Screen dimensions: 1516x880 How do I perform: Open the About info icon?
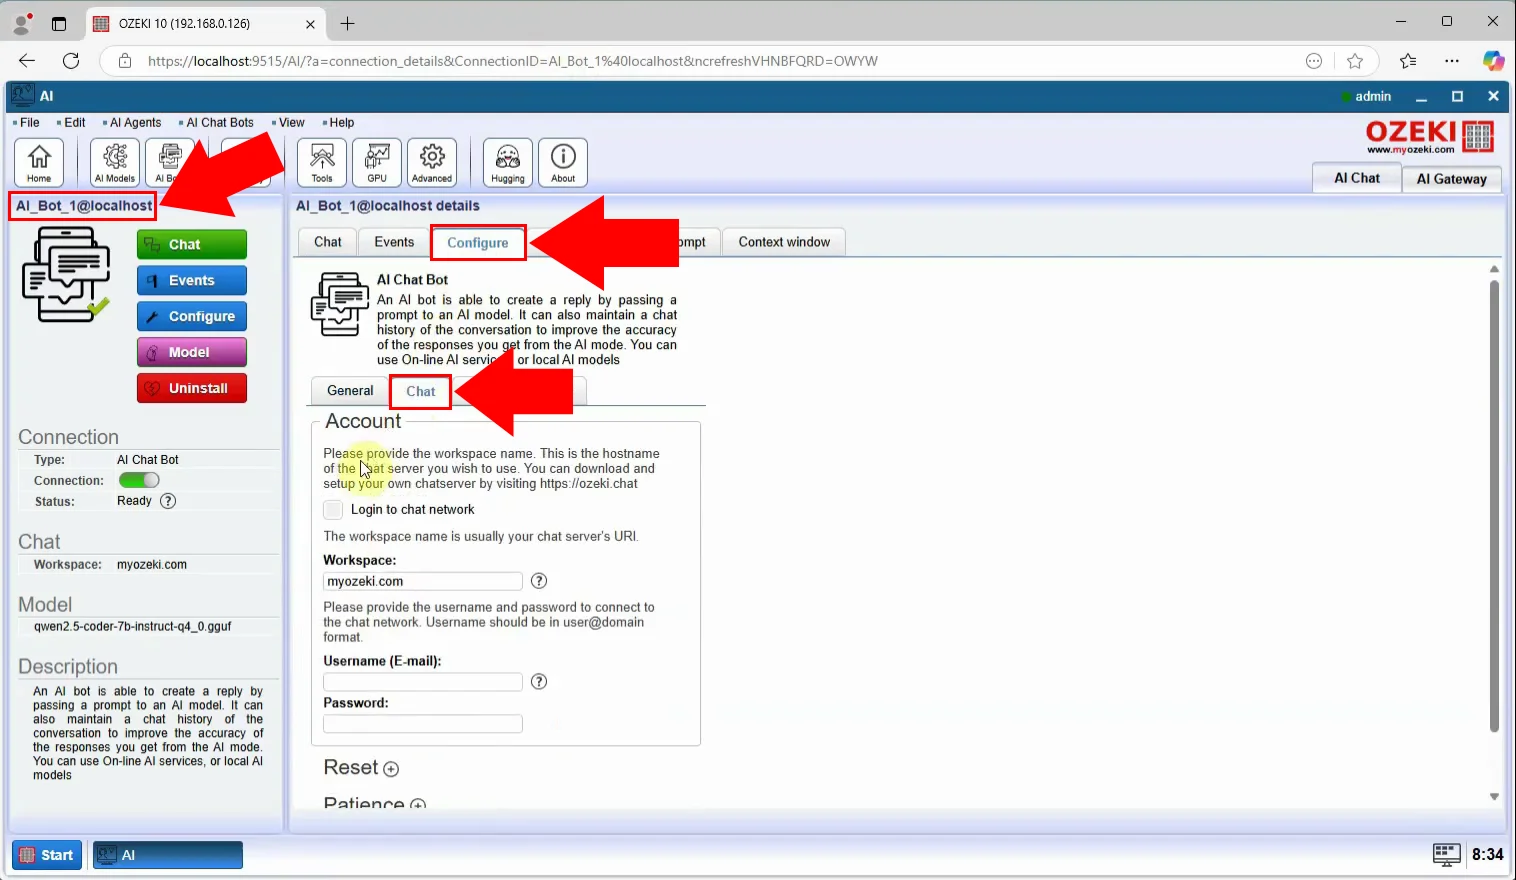pyautogui.click(x=563, y=162)
